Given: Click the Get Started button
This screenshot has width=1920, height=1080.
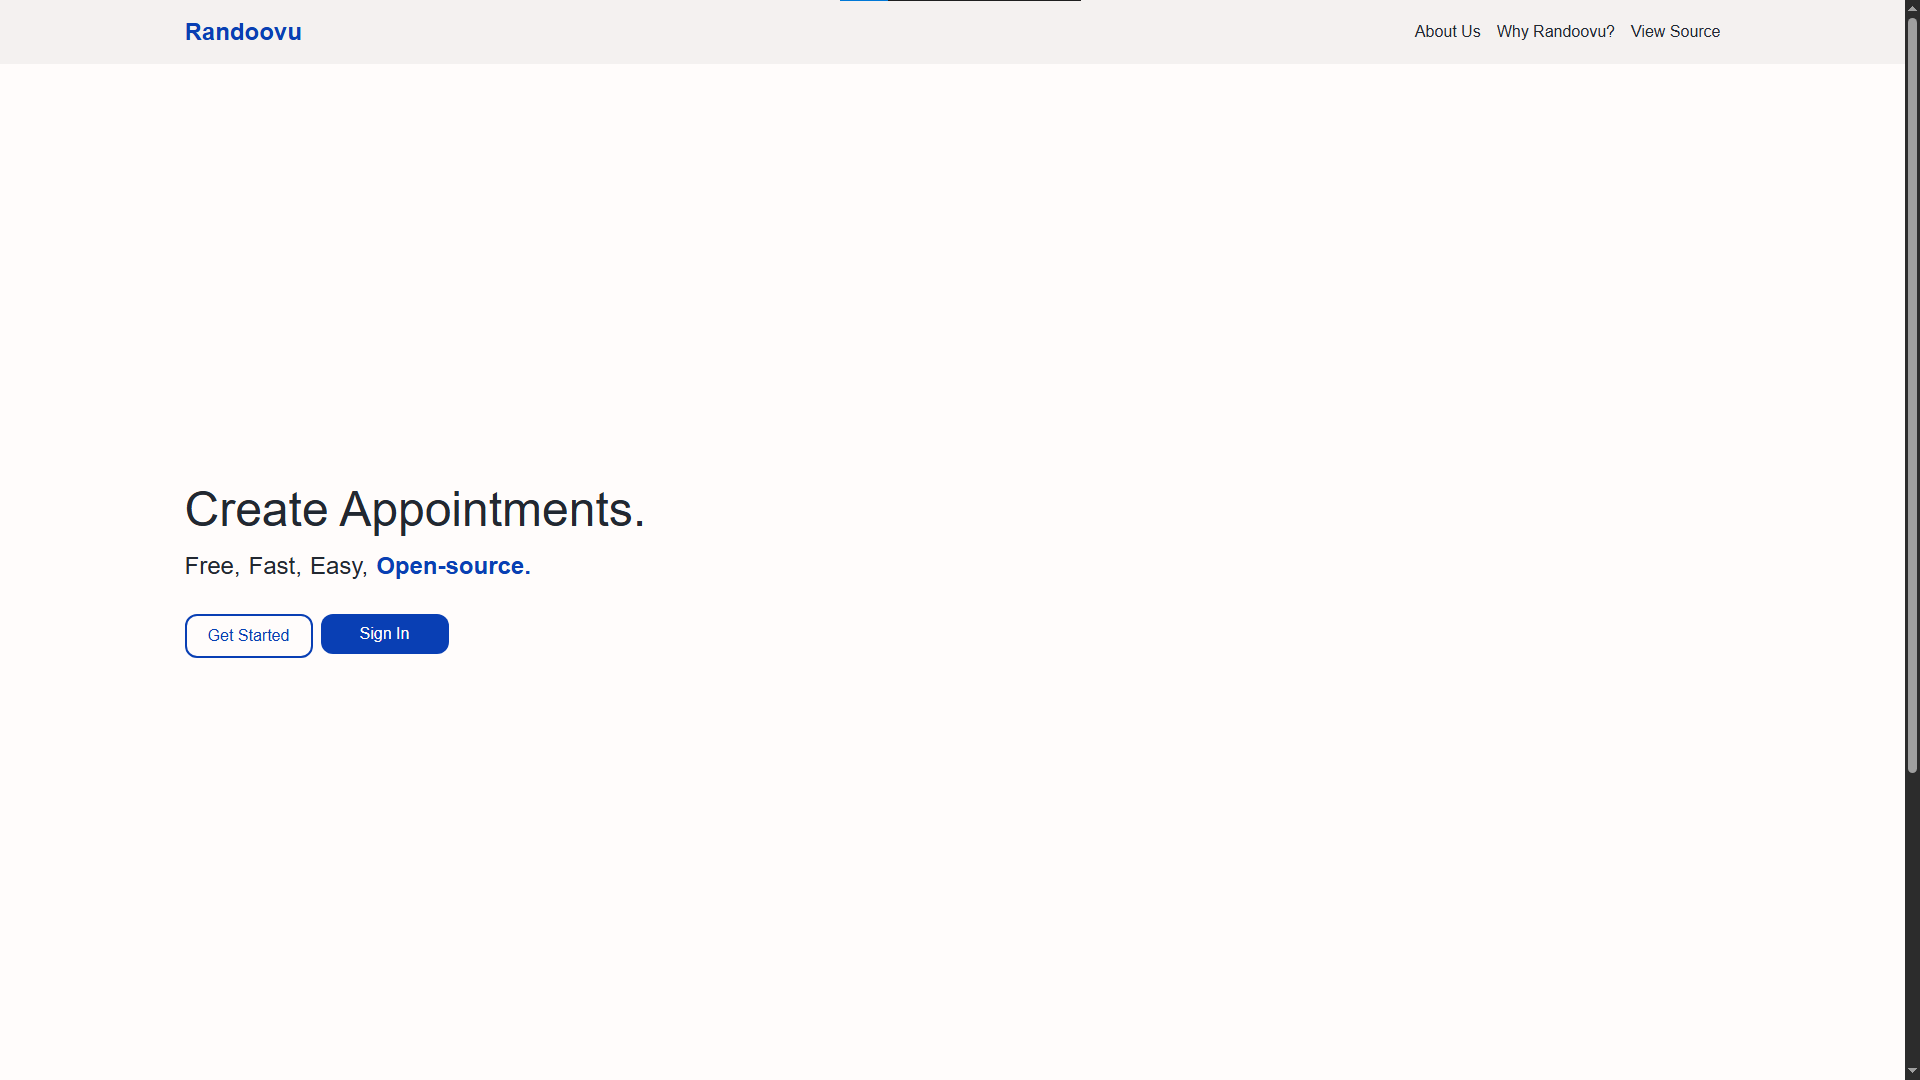Looking at the screenshot, I should 249,636.
